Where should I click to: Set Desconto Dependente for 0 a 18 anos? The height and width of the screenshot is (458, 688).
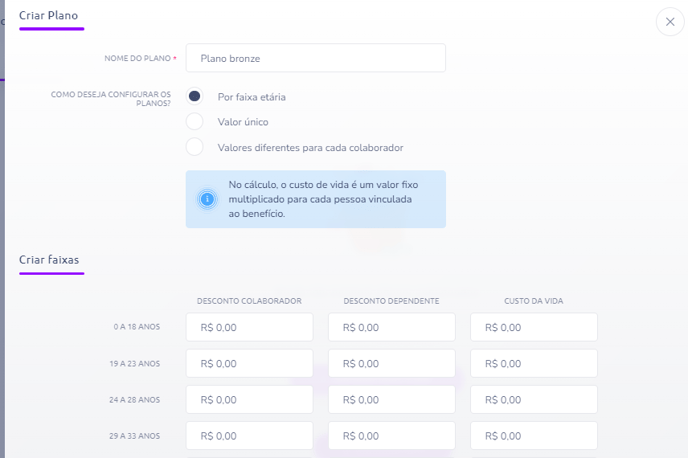(x=392, y=327)
